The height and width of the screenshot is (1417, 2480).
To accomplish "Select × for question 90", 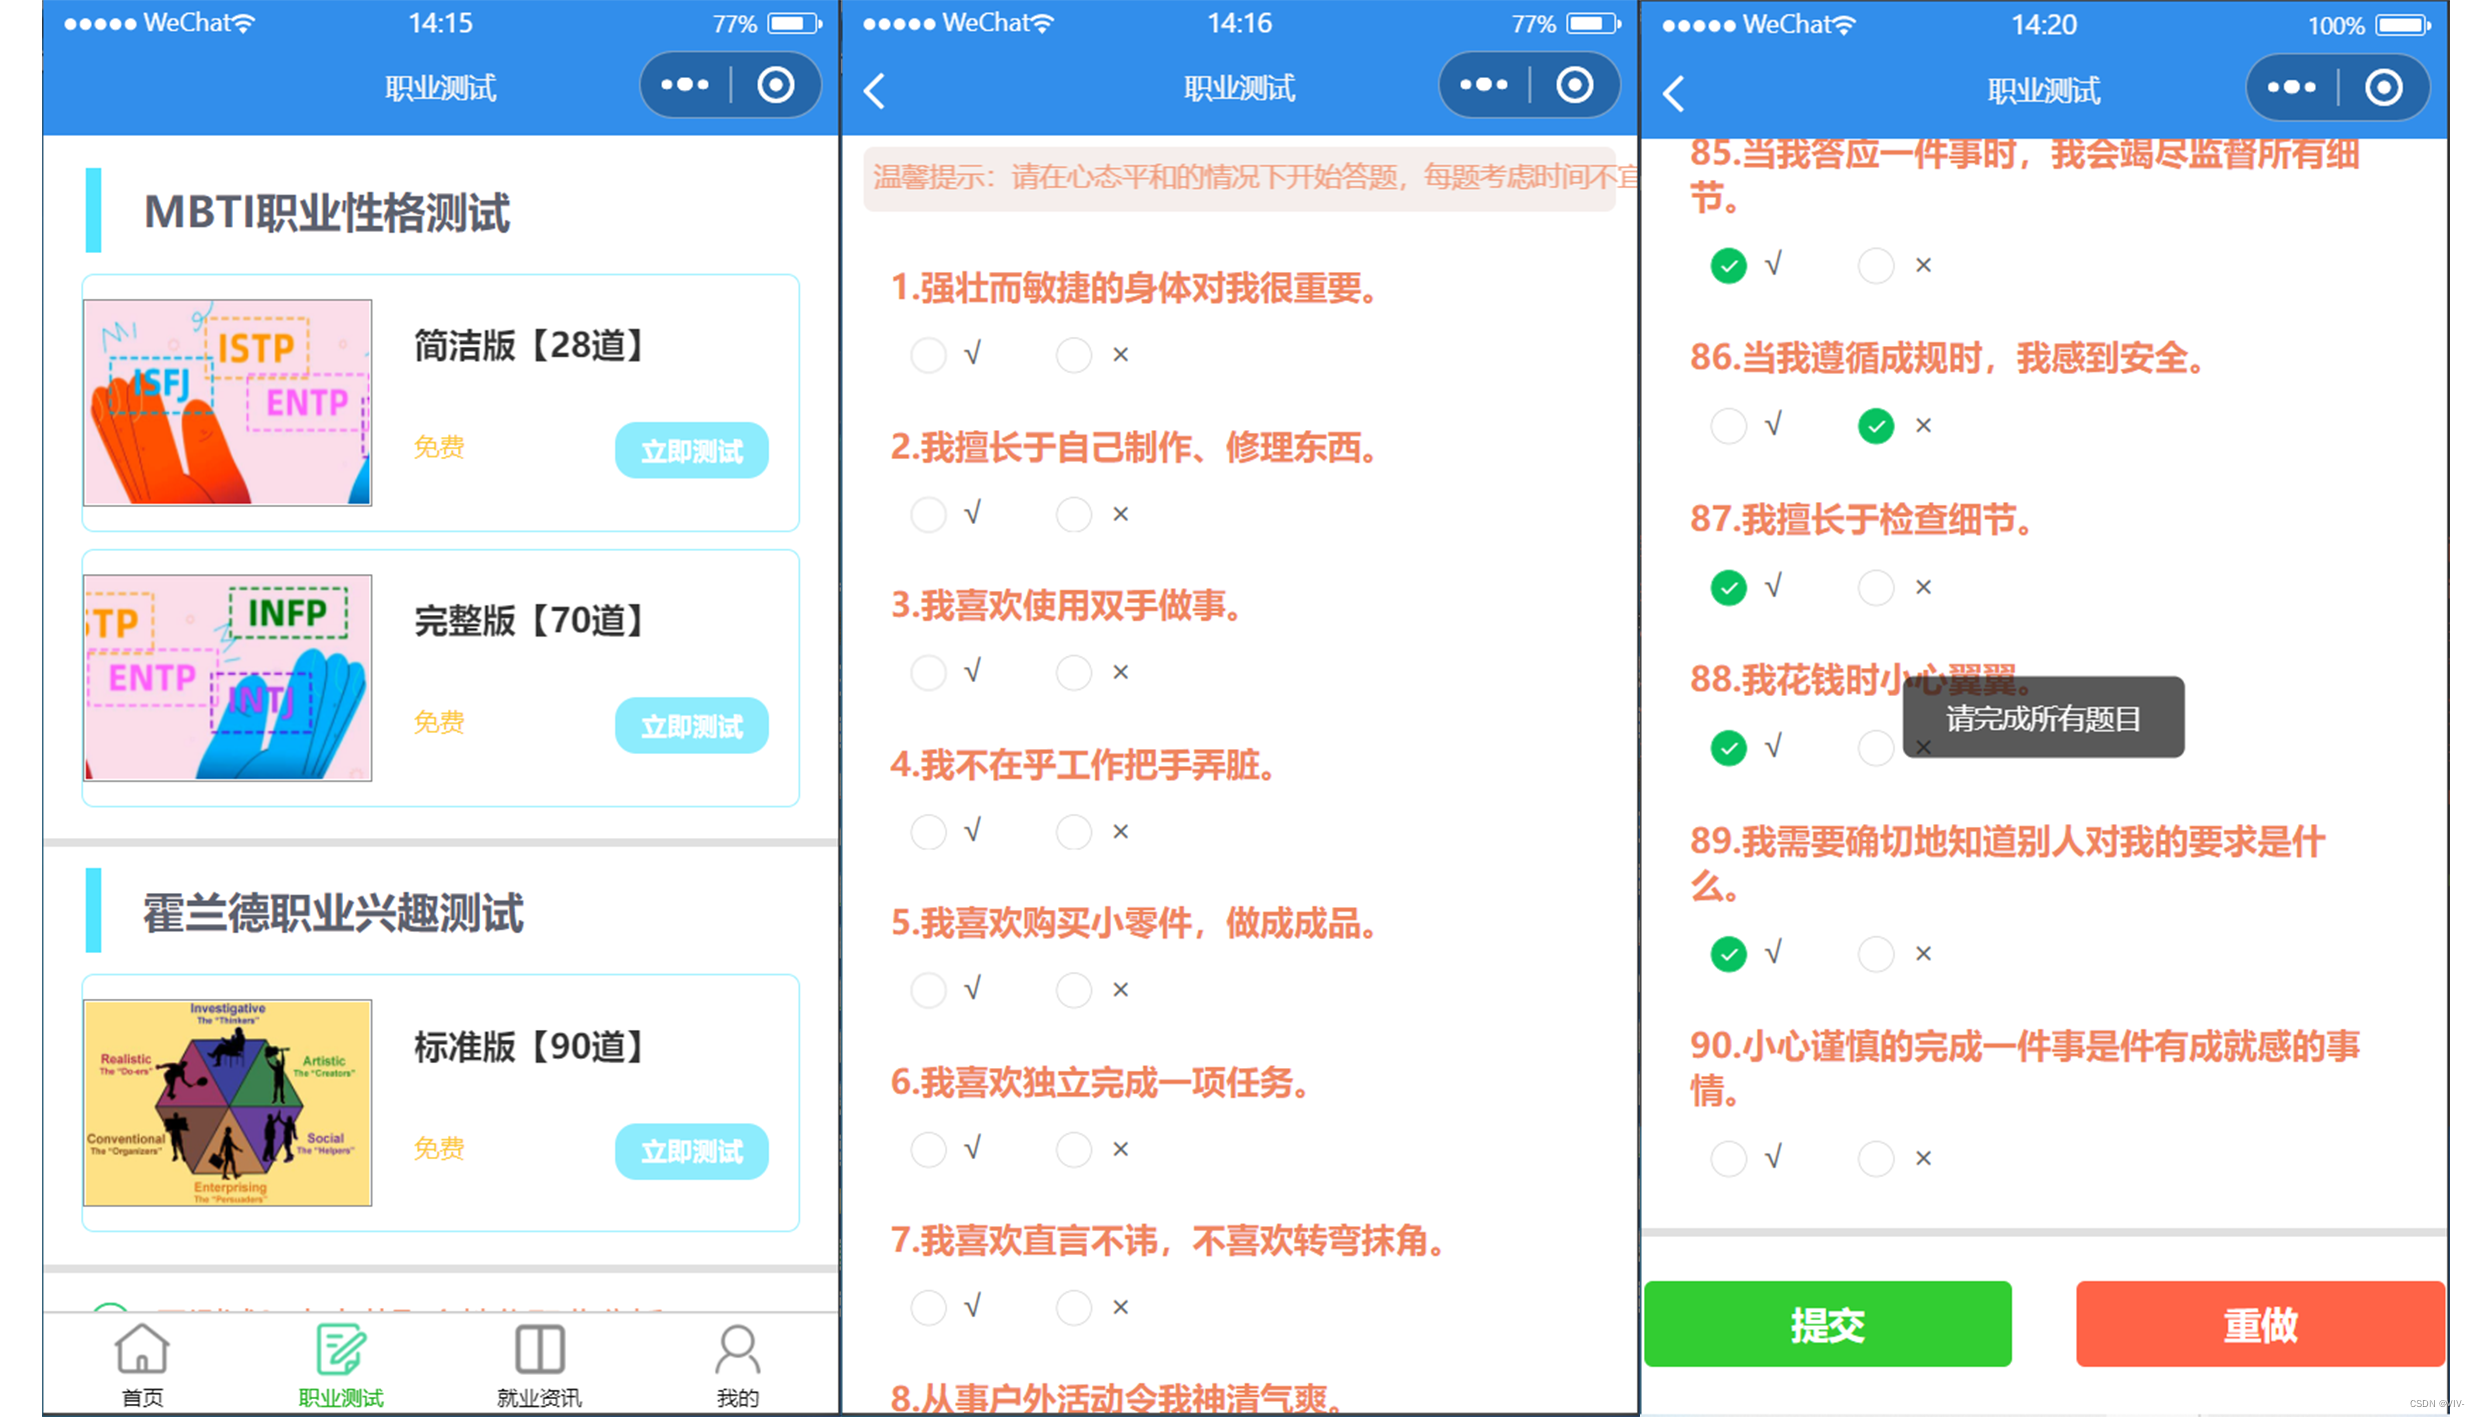I will 1875,1159.
